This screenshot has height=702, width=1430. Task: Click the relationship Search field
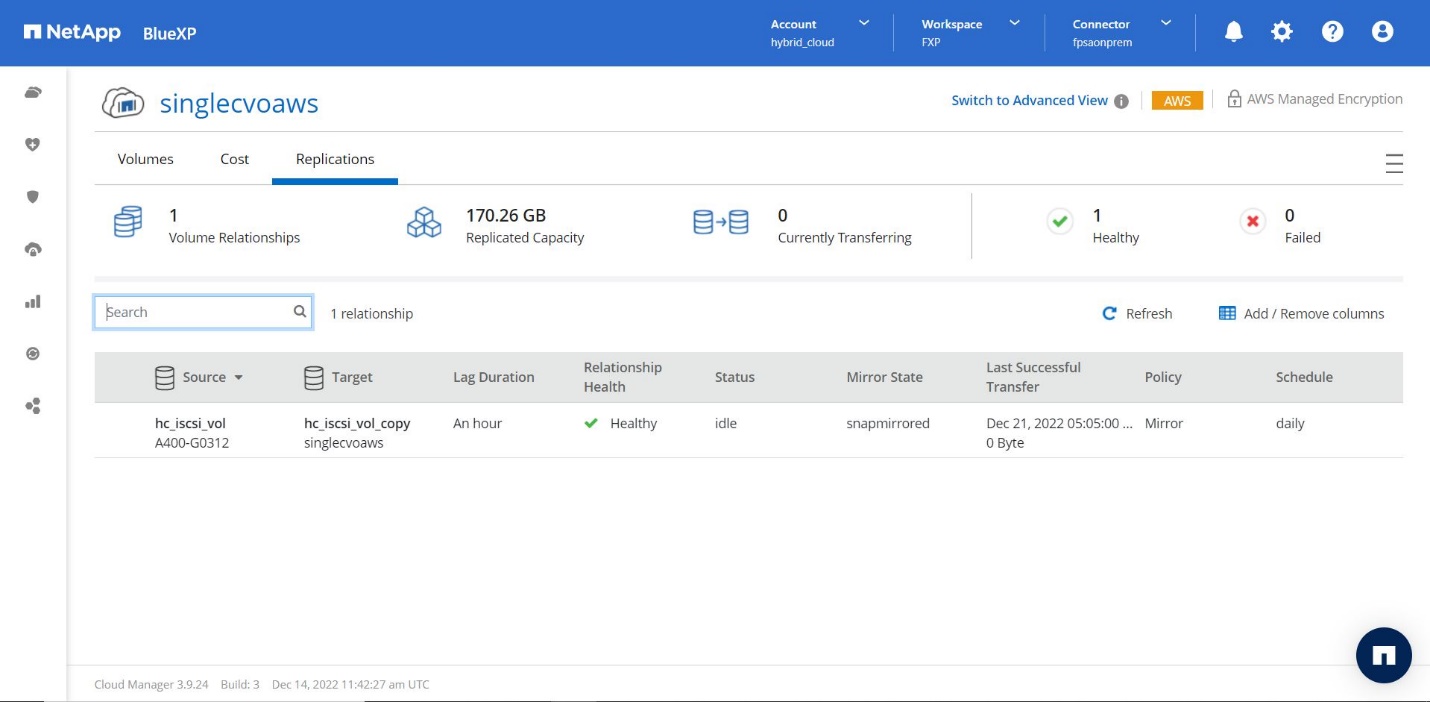(x=195, y=312)
